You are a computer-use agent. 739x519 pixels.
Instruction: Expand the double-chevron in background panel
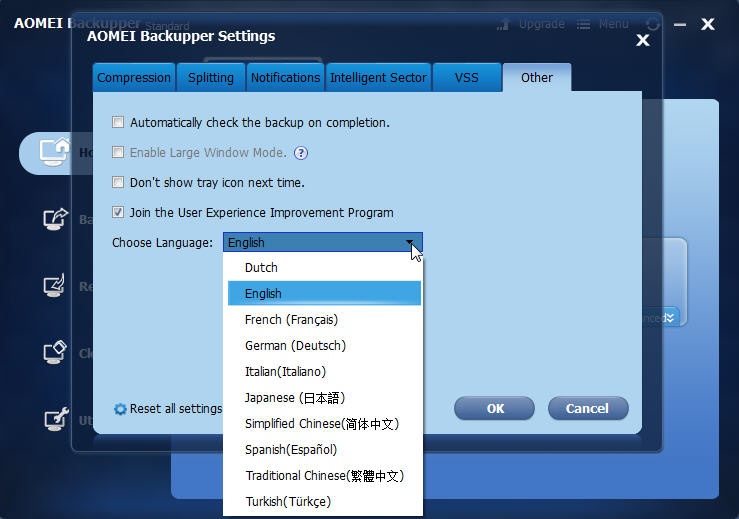pos(670,318)
